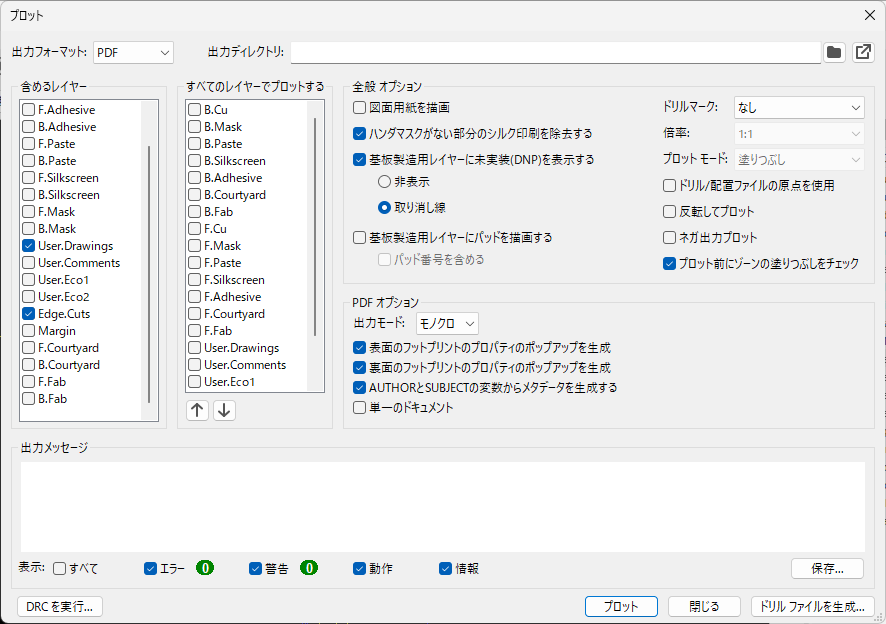Select B.Cu in the all-layers plot list
Screen dimensions: 886x624
click(195, 110)
